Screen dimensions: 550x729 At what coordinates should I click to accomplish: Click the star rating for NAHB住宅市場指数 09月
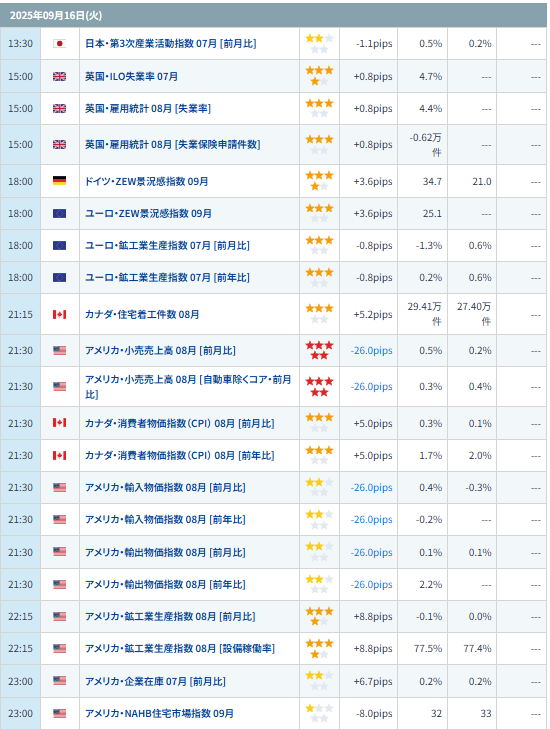click(319, 713)
